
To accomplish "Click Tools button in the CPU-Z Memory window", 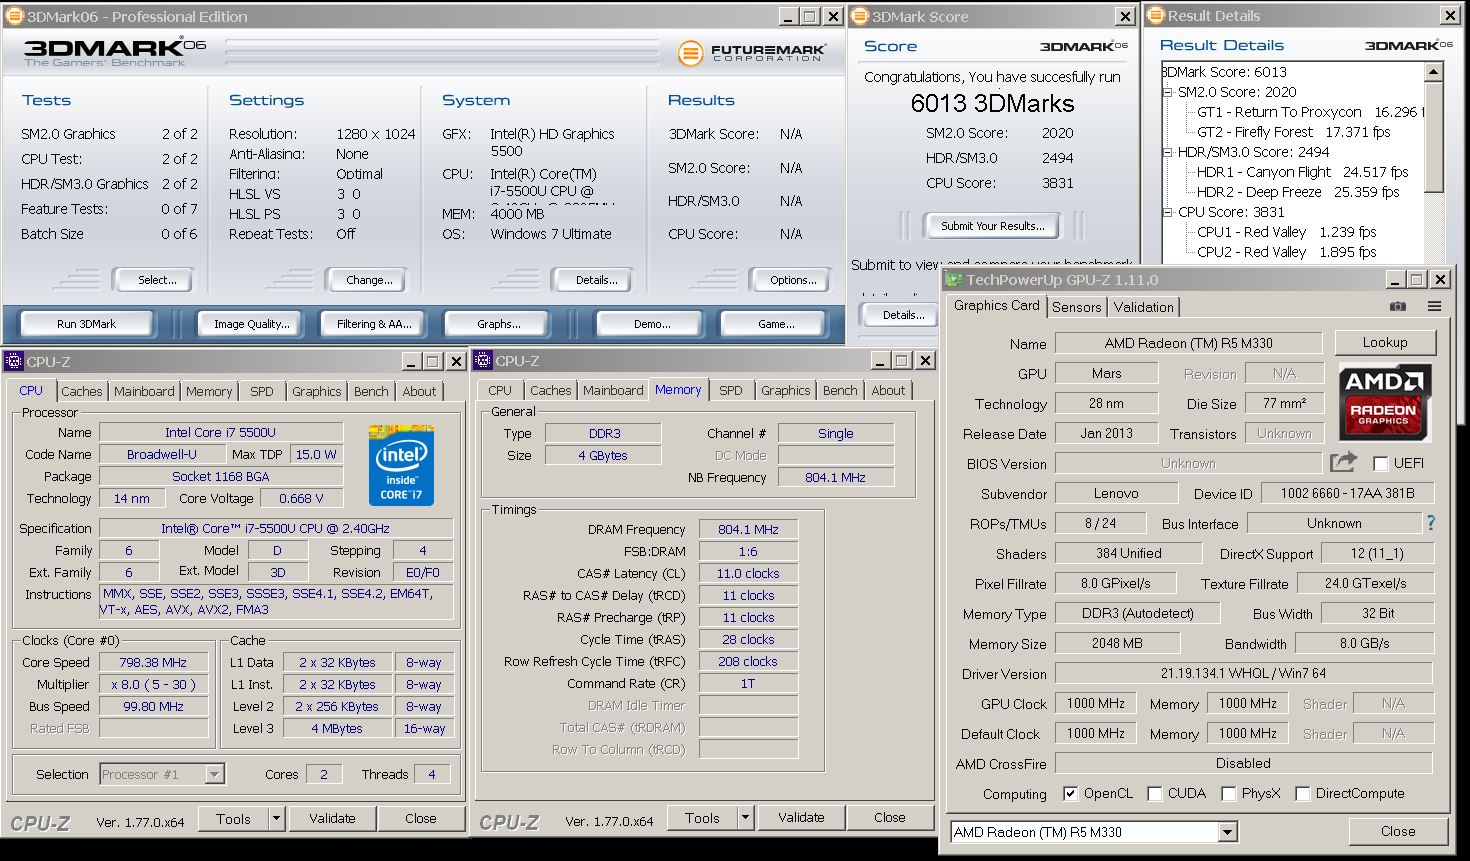I will pyautogui.click(x=702, y=818).
